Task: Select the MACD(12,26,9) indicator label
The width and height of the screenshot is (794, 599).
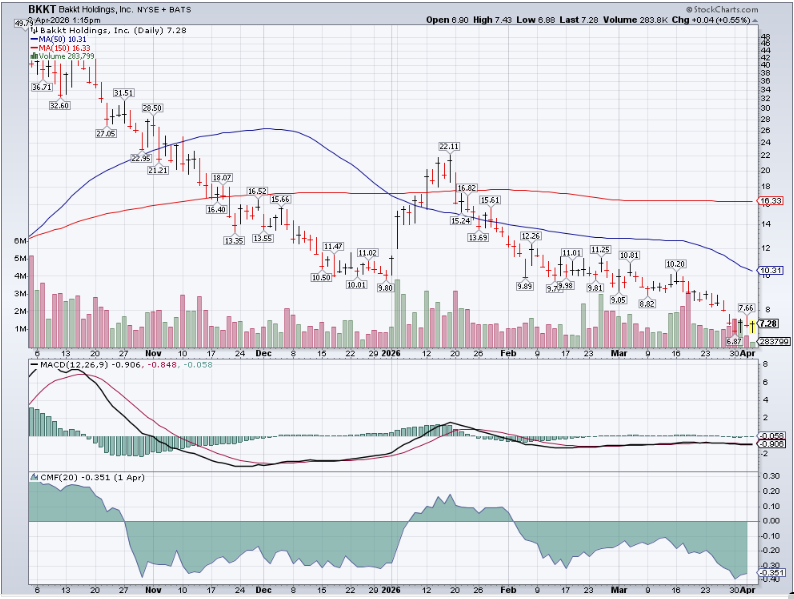Action: [x=68, y=365]
